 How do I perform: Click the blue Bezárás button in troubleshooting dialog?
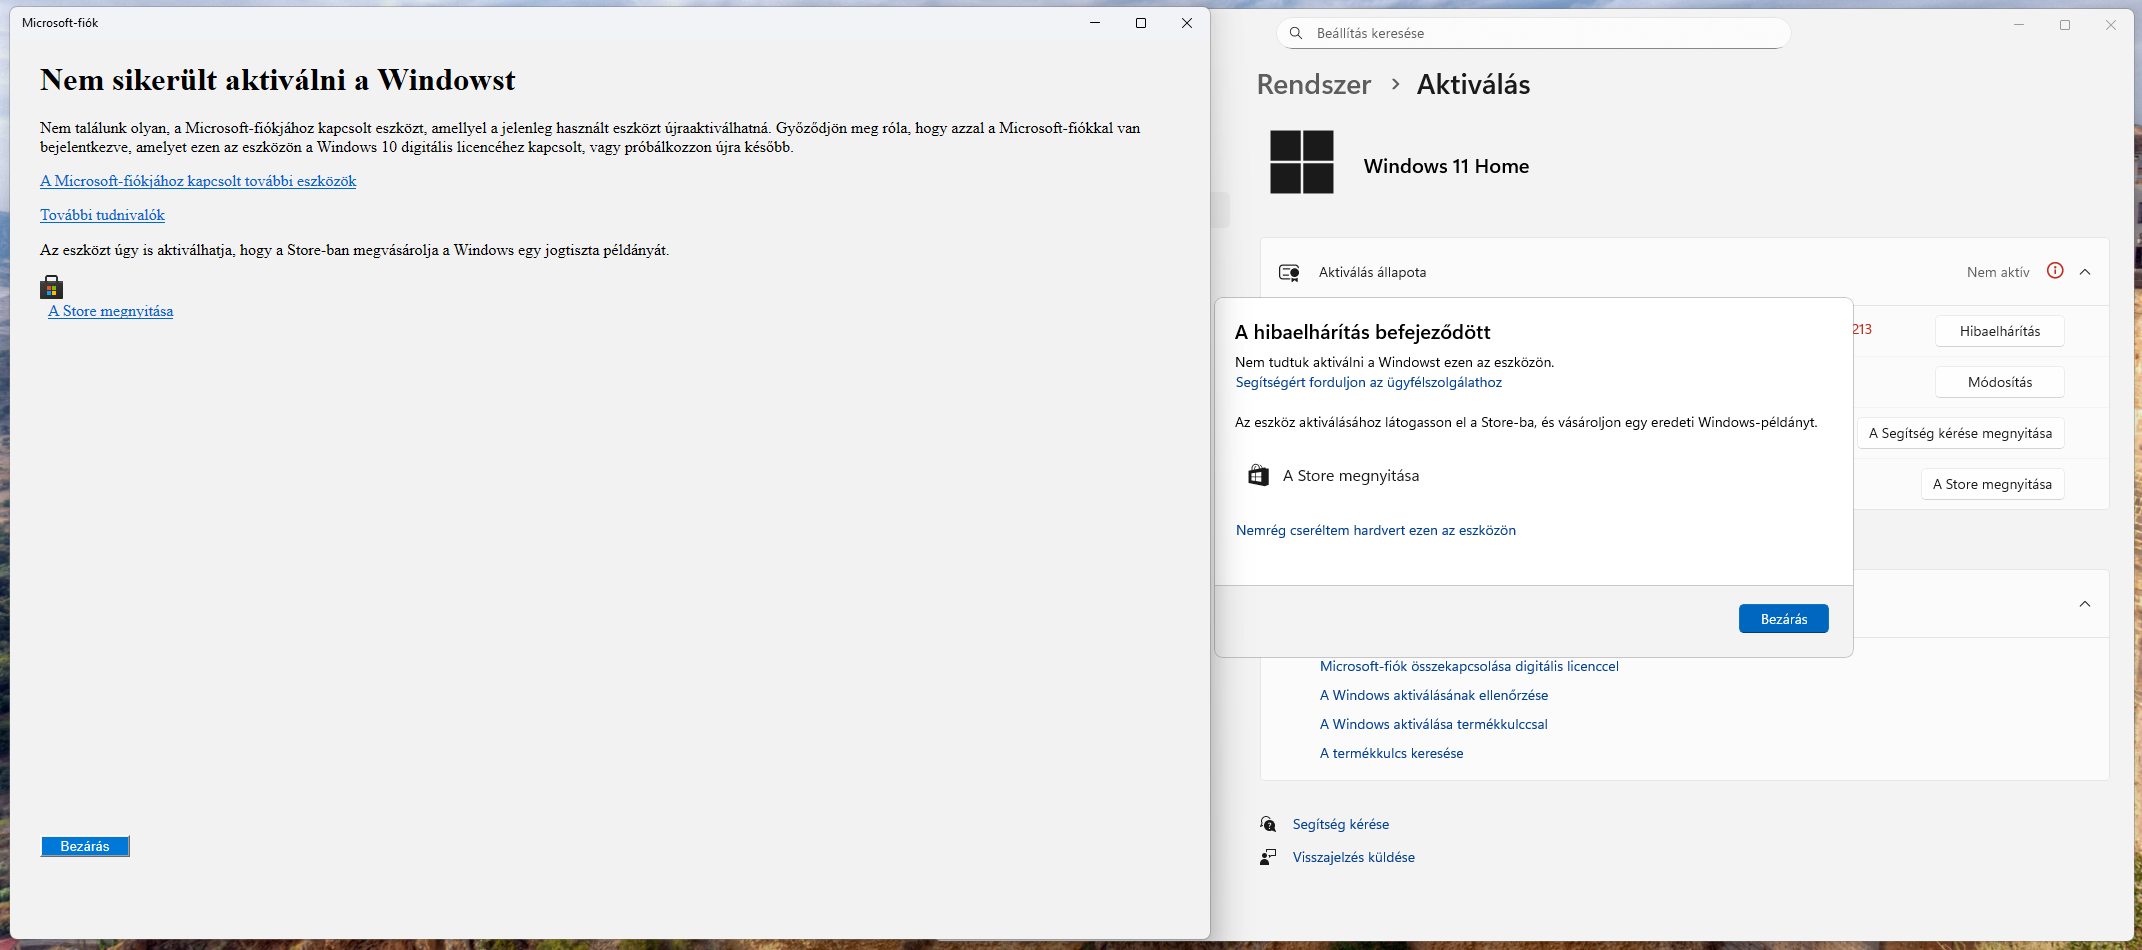click(x=1784, y=619)
